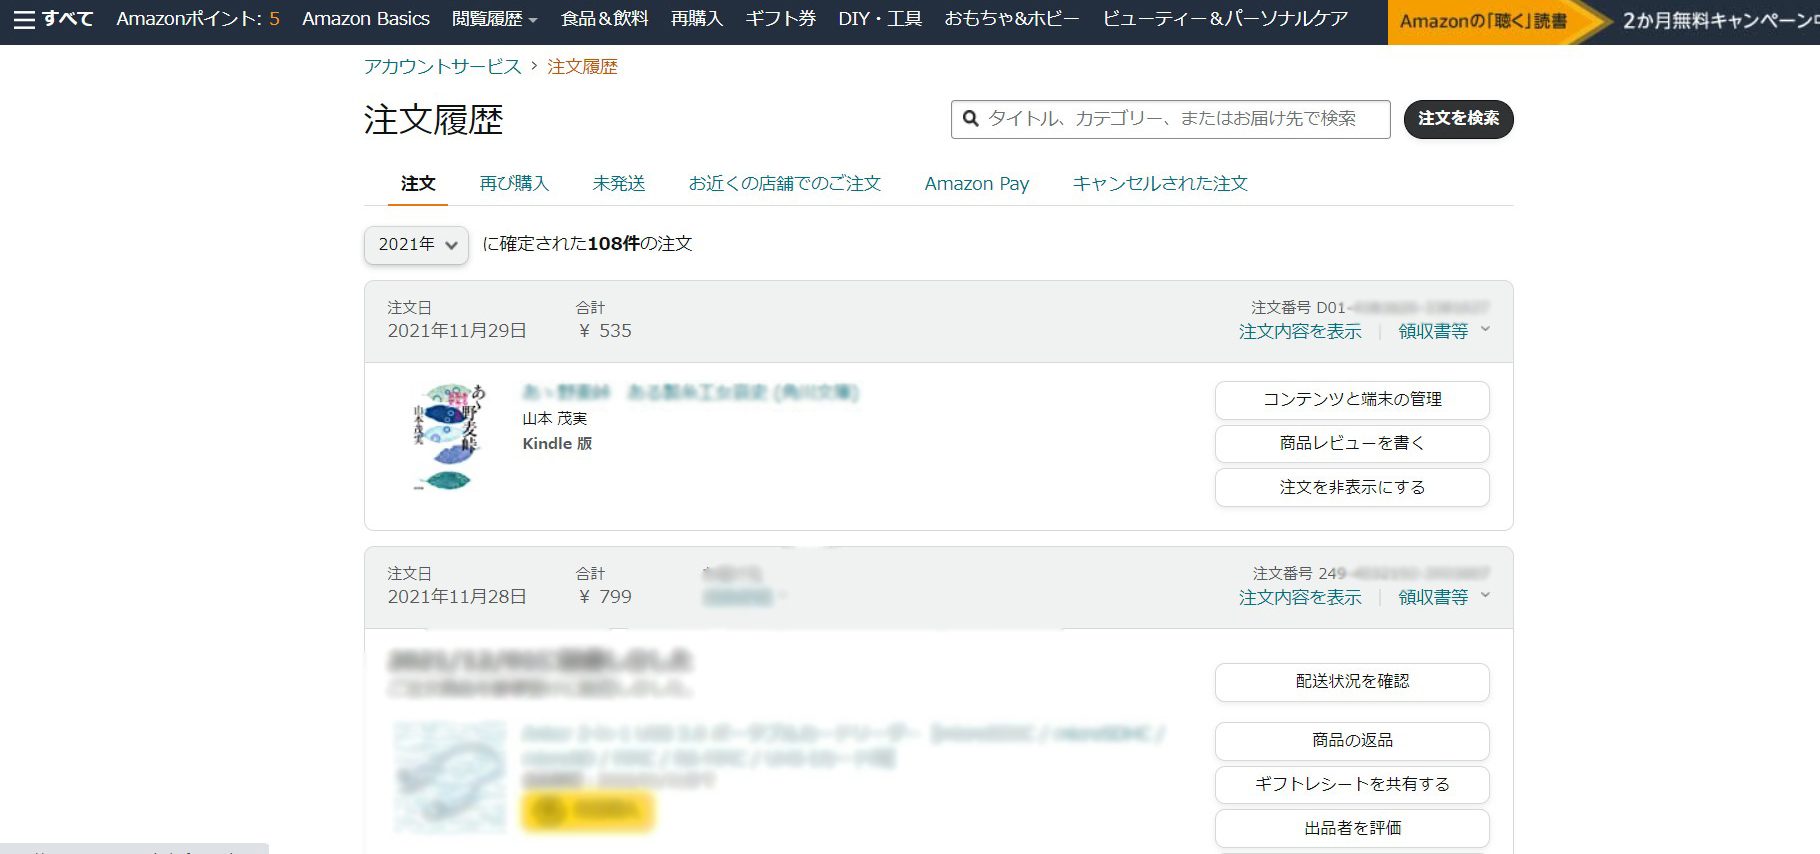Click ギフトレシートを共有する button
Screen dimensions: 1820x854
pos(1352,785)
